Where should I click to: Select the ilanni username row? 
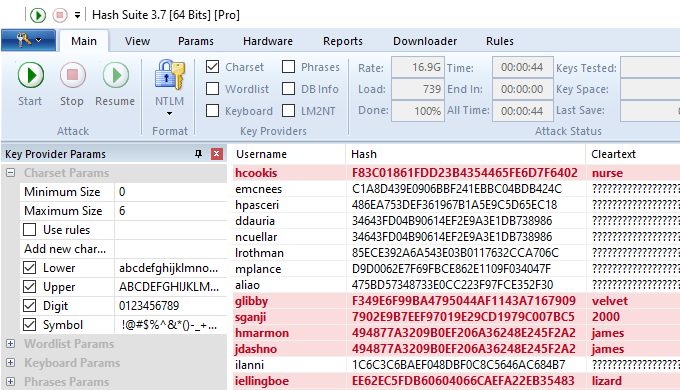(x=249, y=365)
